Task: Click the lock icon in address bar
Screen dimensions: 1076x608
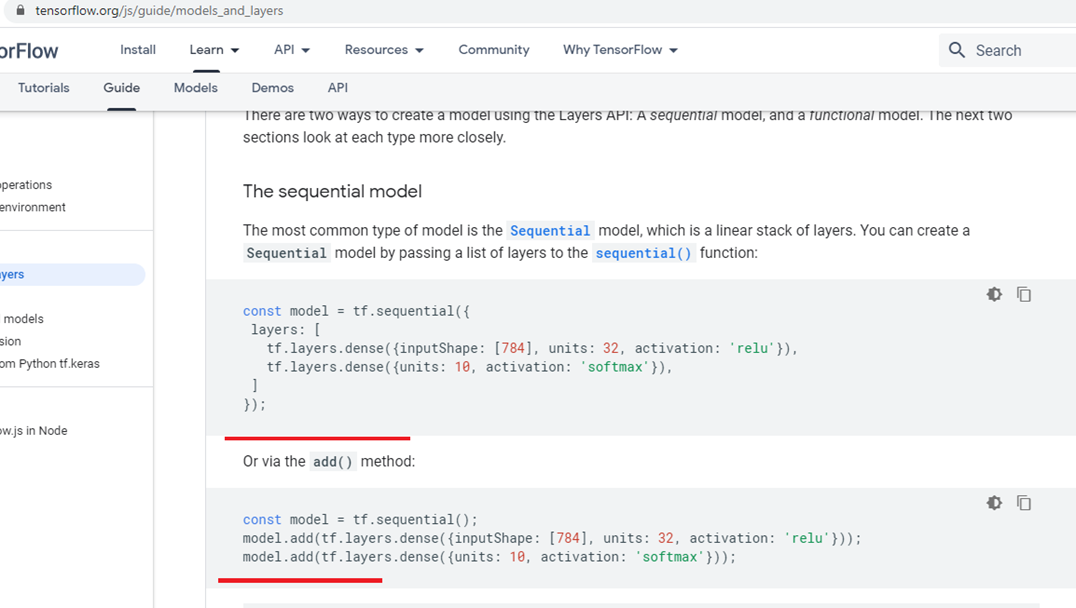Action: [20, 10]
